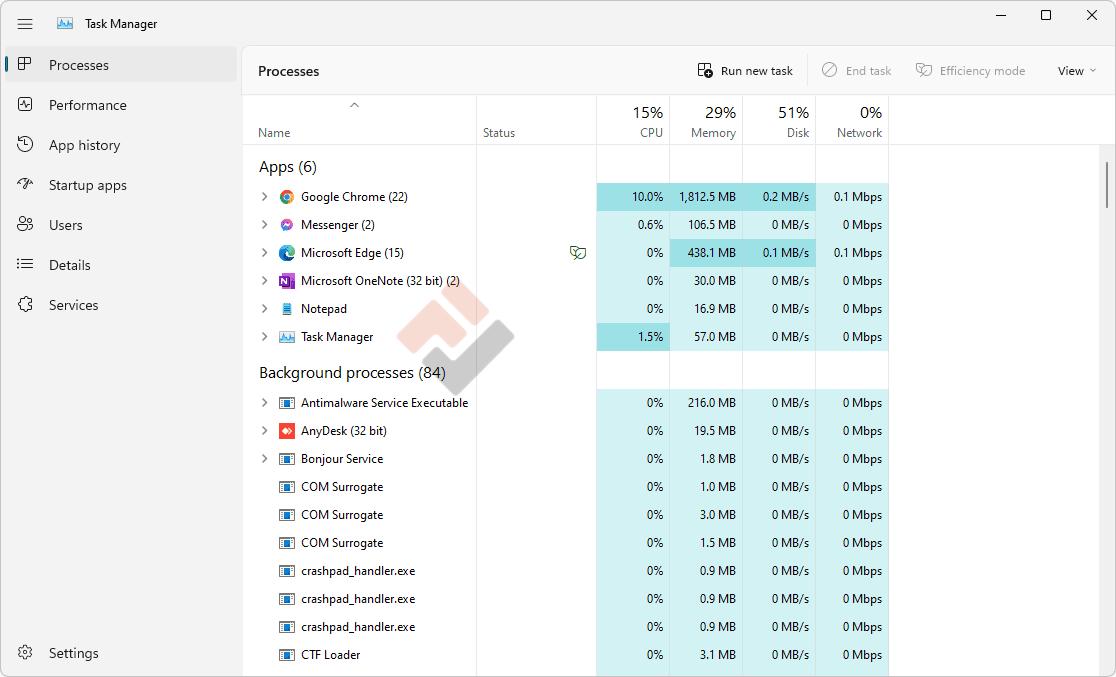Click the vertical scrollbar of process list
Viewport: 1116px width, 677px height.
tap(1106, 184)
